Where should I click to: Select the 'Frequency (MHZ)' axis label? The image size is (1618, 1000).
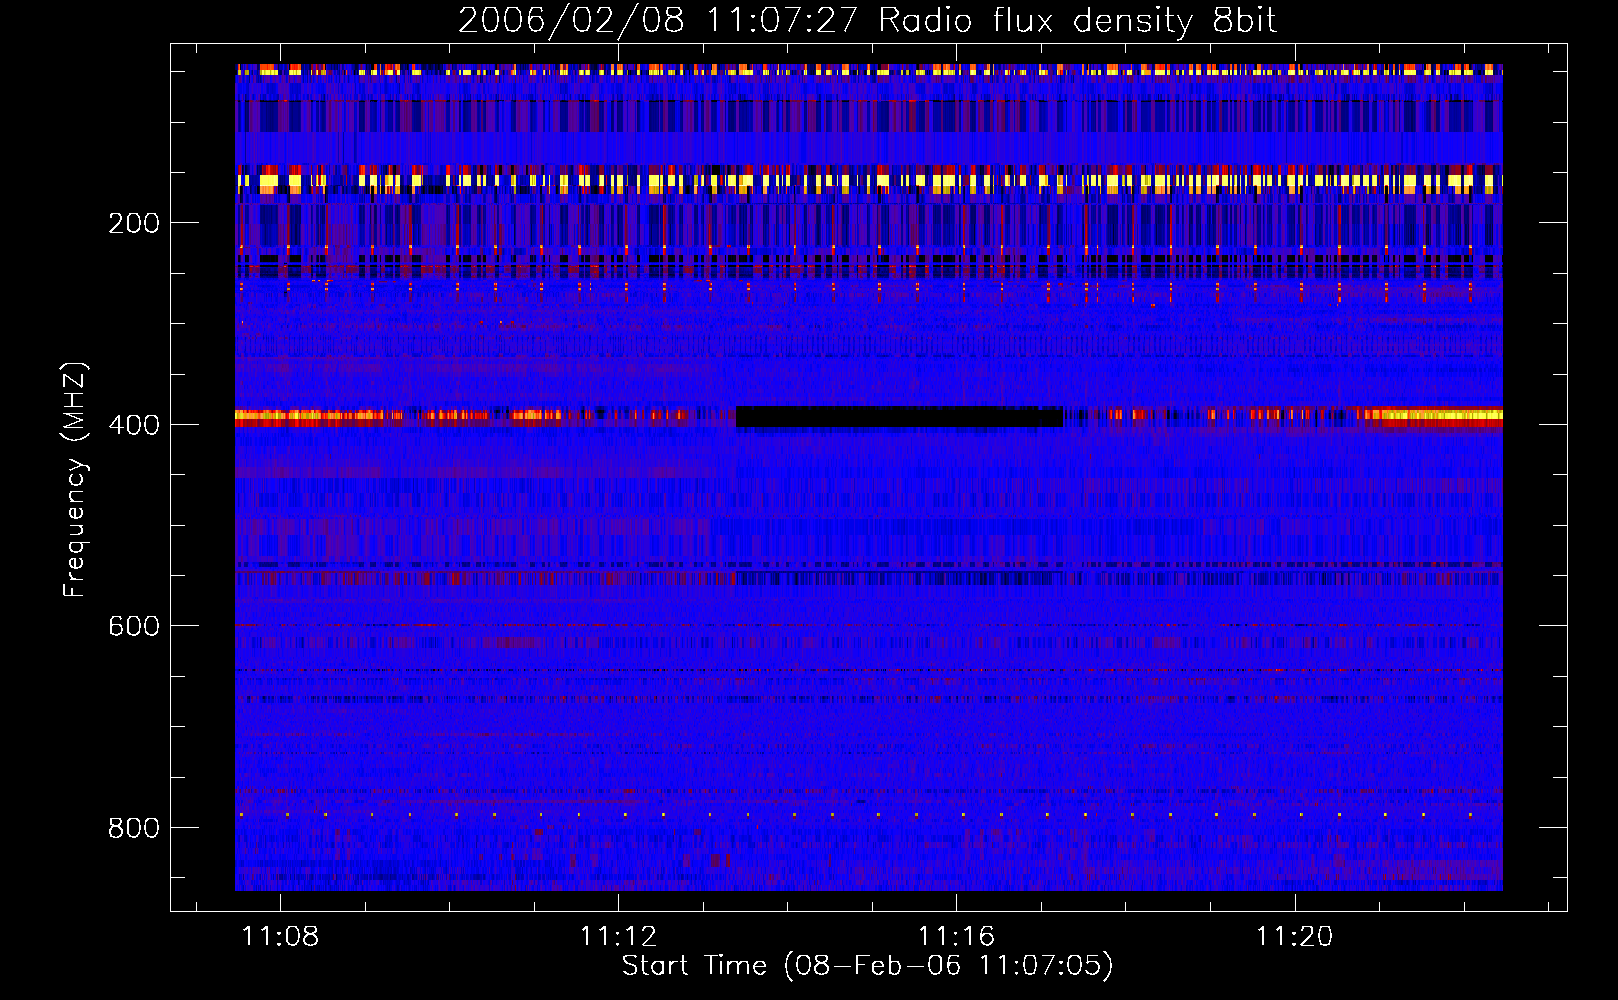pyautogui.click(x=75, y=479)
